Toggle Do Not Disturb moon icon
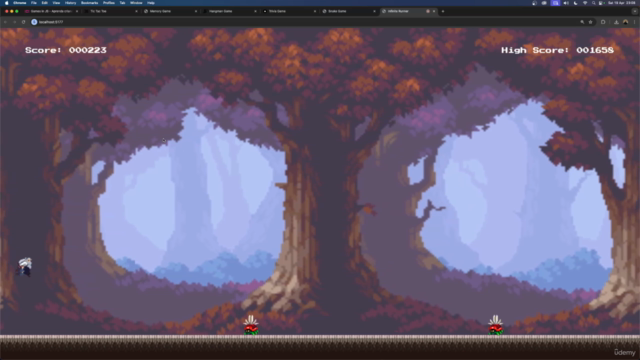Viewport: 640px width, 360px height. click(x=576, y=3)
